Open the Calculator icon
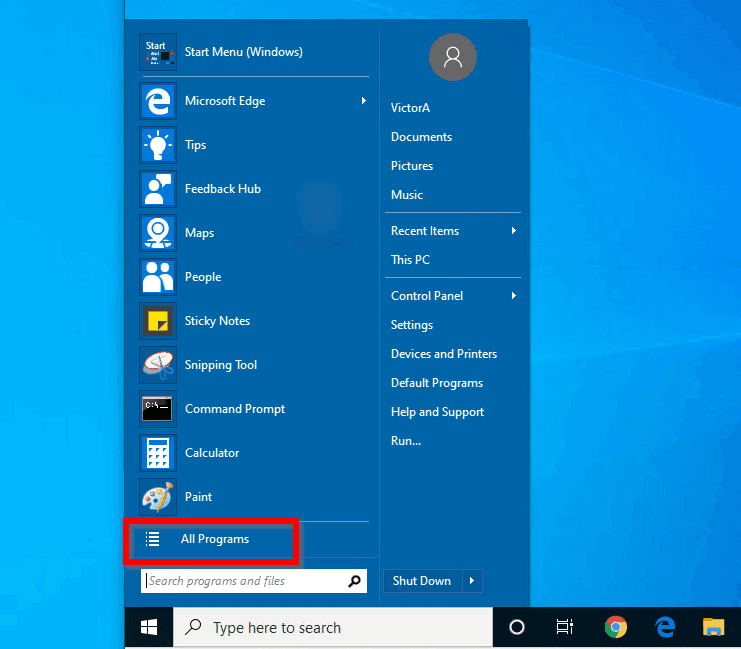This screenshot has height=649, width=741. pos(158,453)
